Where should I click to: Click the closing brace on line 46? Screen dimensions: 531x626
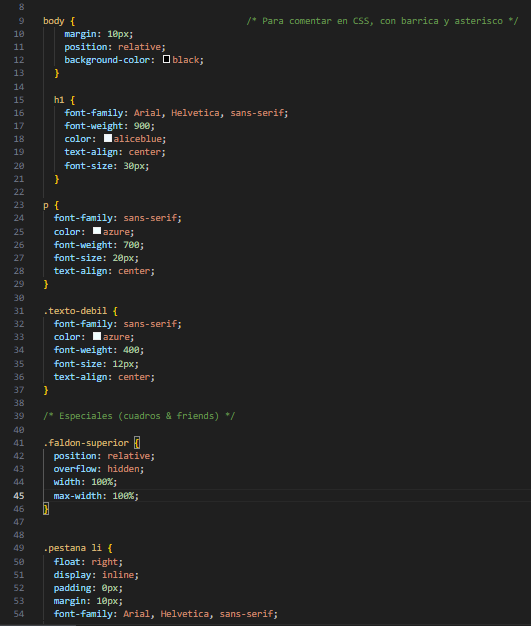(x=46, y=509)
